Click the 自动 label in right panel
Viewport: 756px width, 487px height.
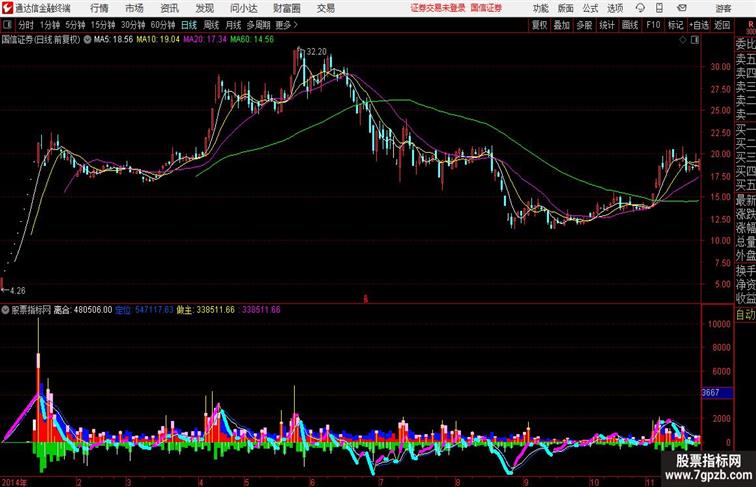(745, 314)
